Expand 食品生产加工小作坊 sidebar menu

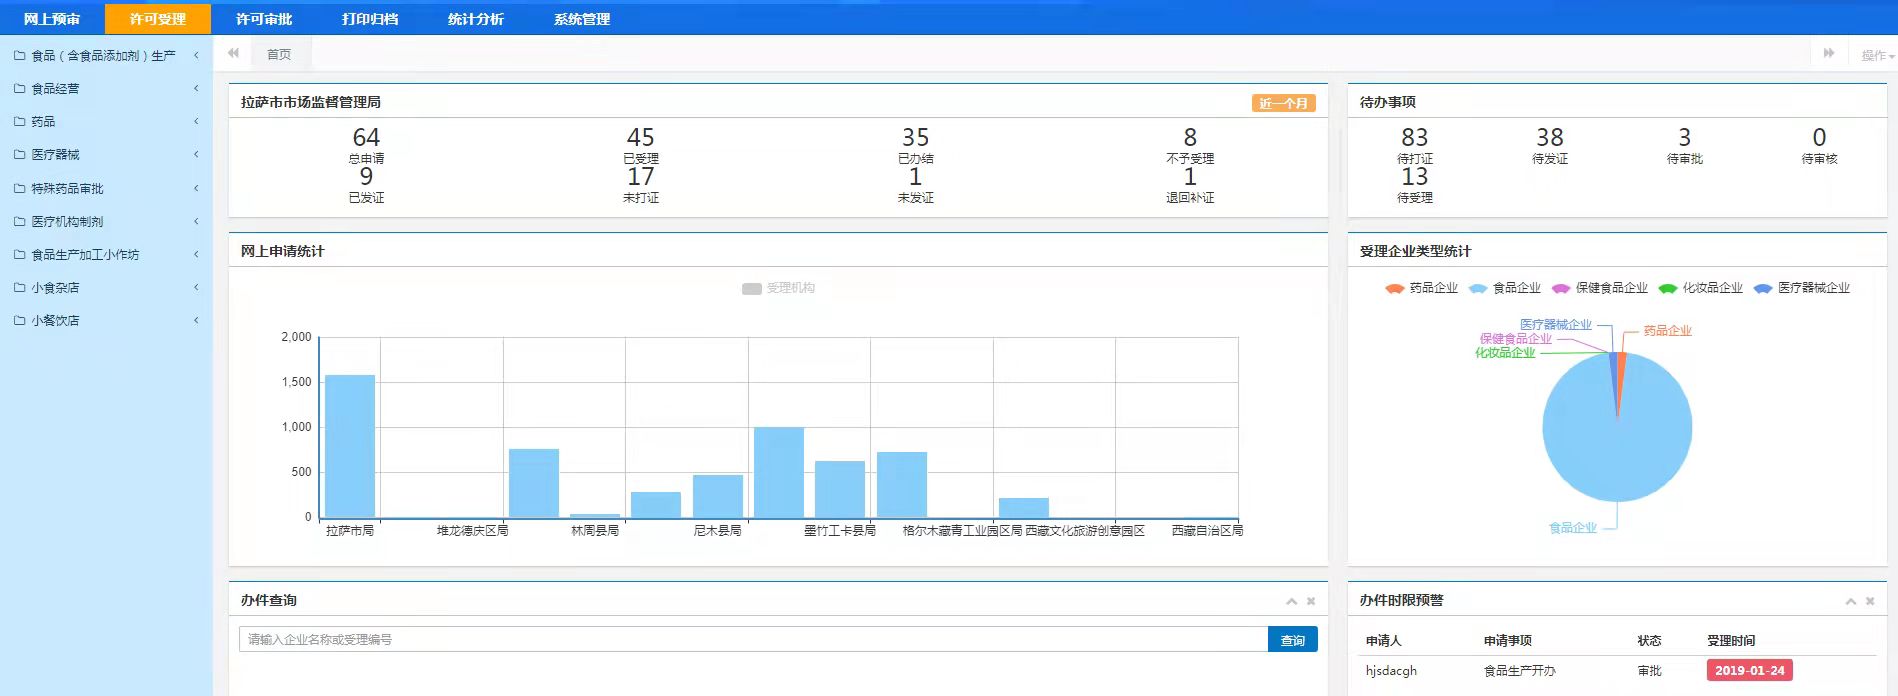105,255
